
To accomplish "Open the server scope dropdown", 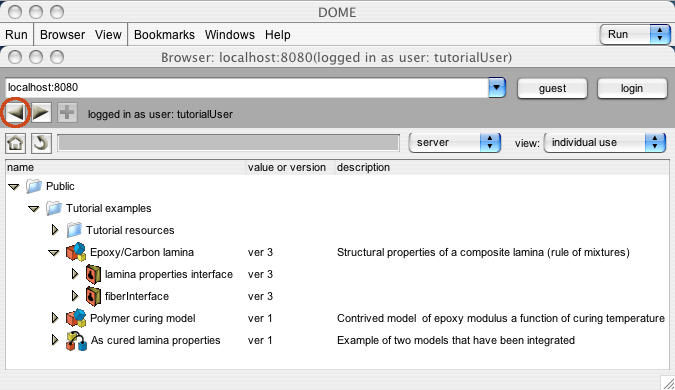I will point(455,142).
